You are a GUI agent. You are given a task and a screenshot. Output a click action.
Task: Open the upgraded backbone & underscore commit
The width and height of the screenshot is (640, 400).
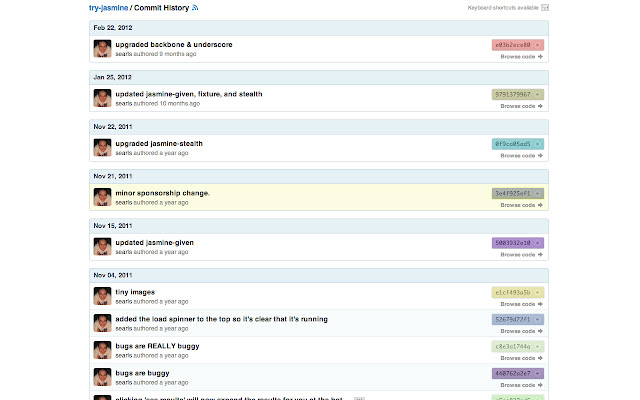[x=174, y=44]
